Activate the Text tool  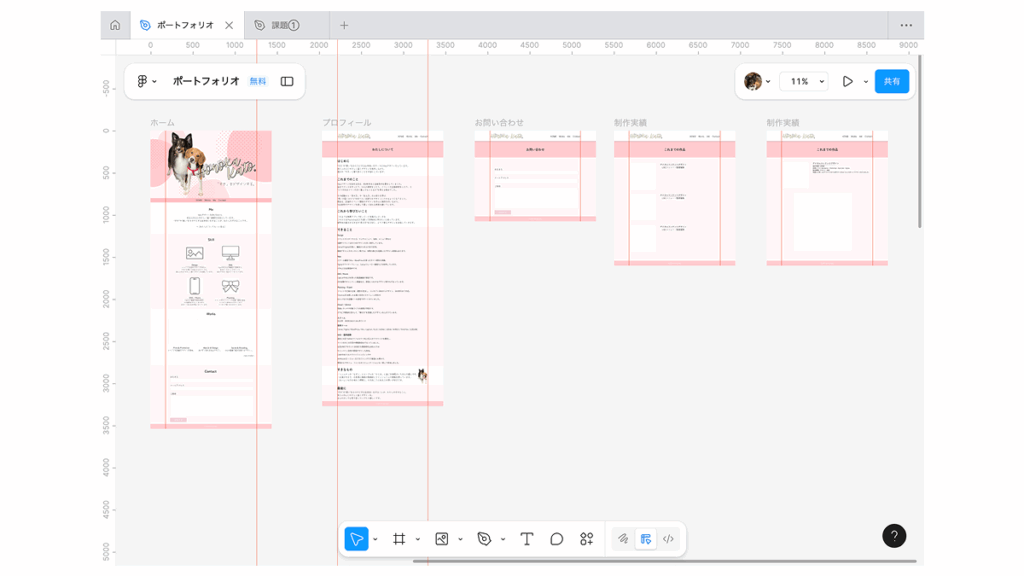click(527, 539)
